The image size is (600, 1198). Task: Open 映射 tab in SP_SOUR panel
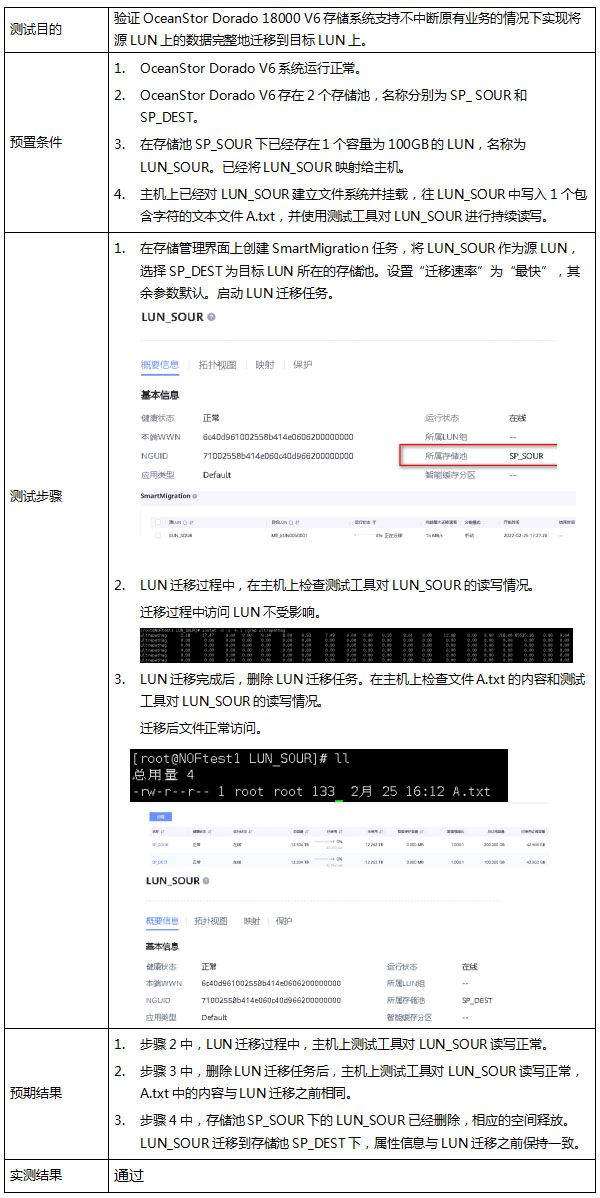(x=265, y=365)
